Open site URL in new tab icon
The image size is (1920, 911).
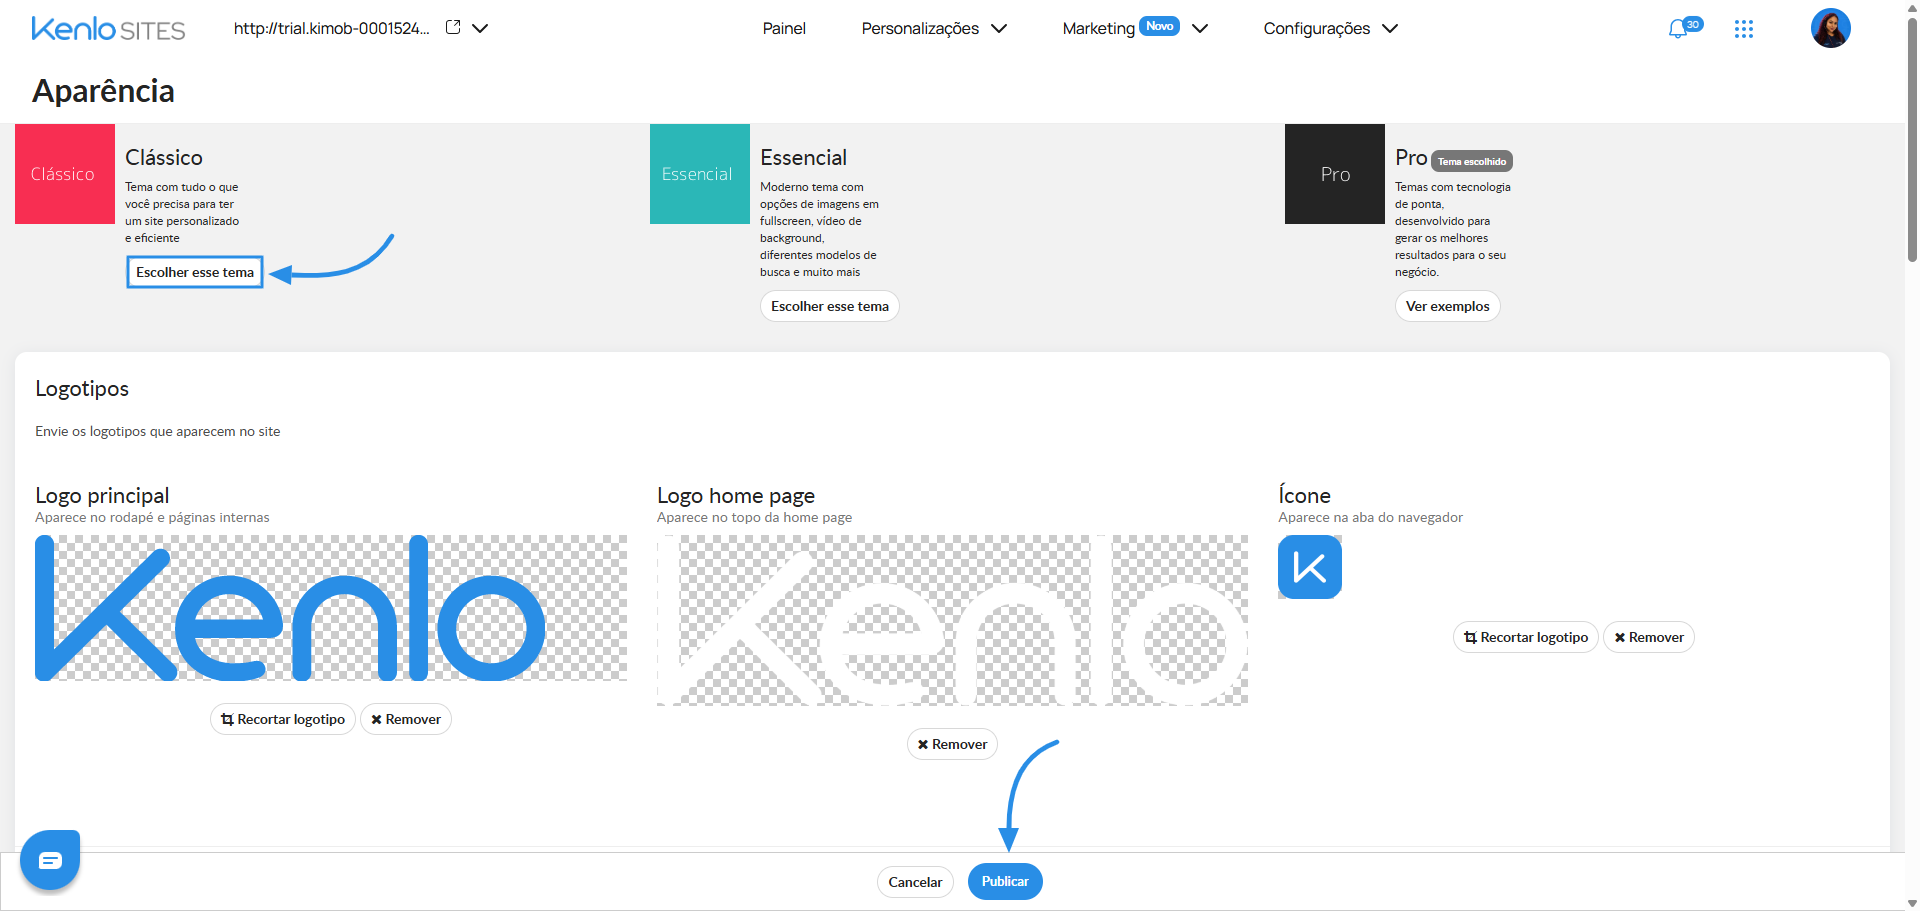click(x=453, y=28)
